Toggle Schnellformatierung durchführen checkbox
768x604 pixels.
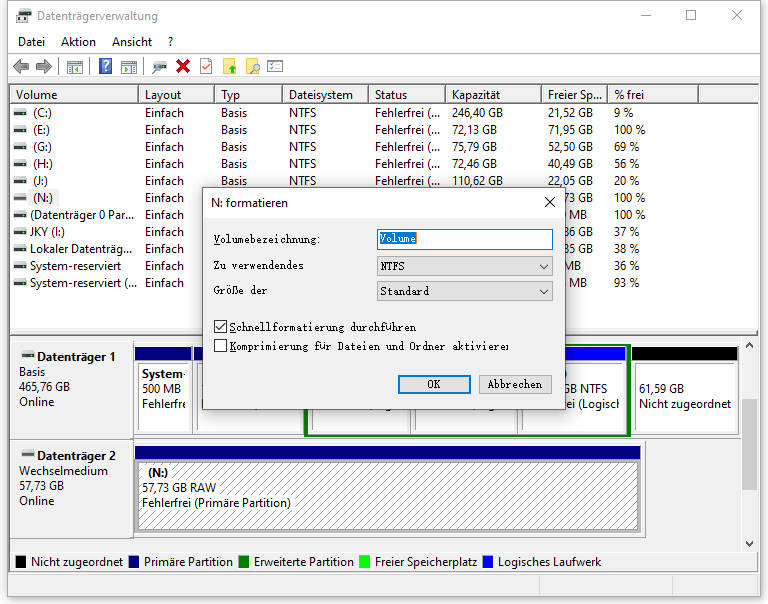click(220, 326)
